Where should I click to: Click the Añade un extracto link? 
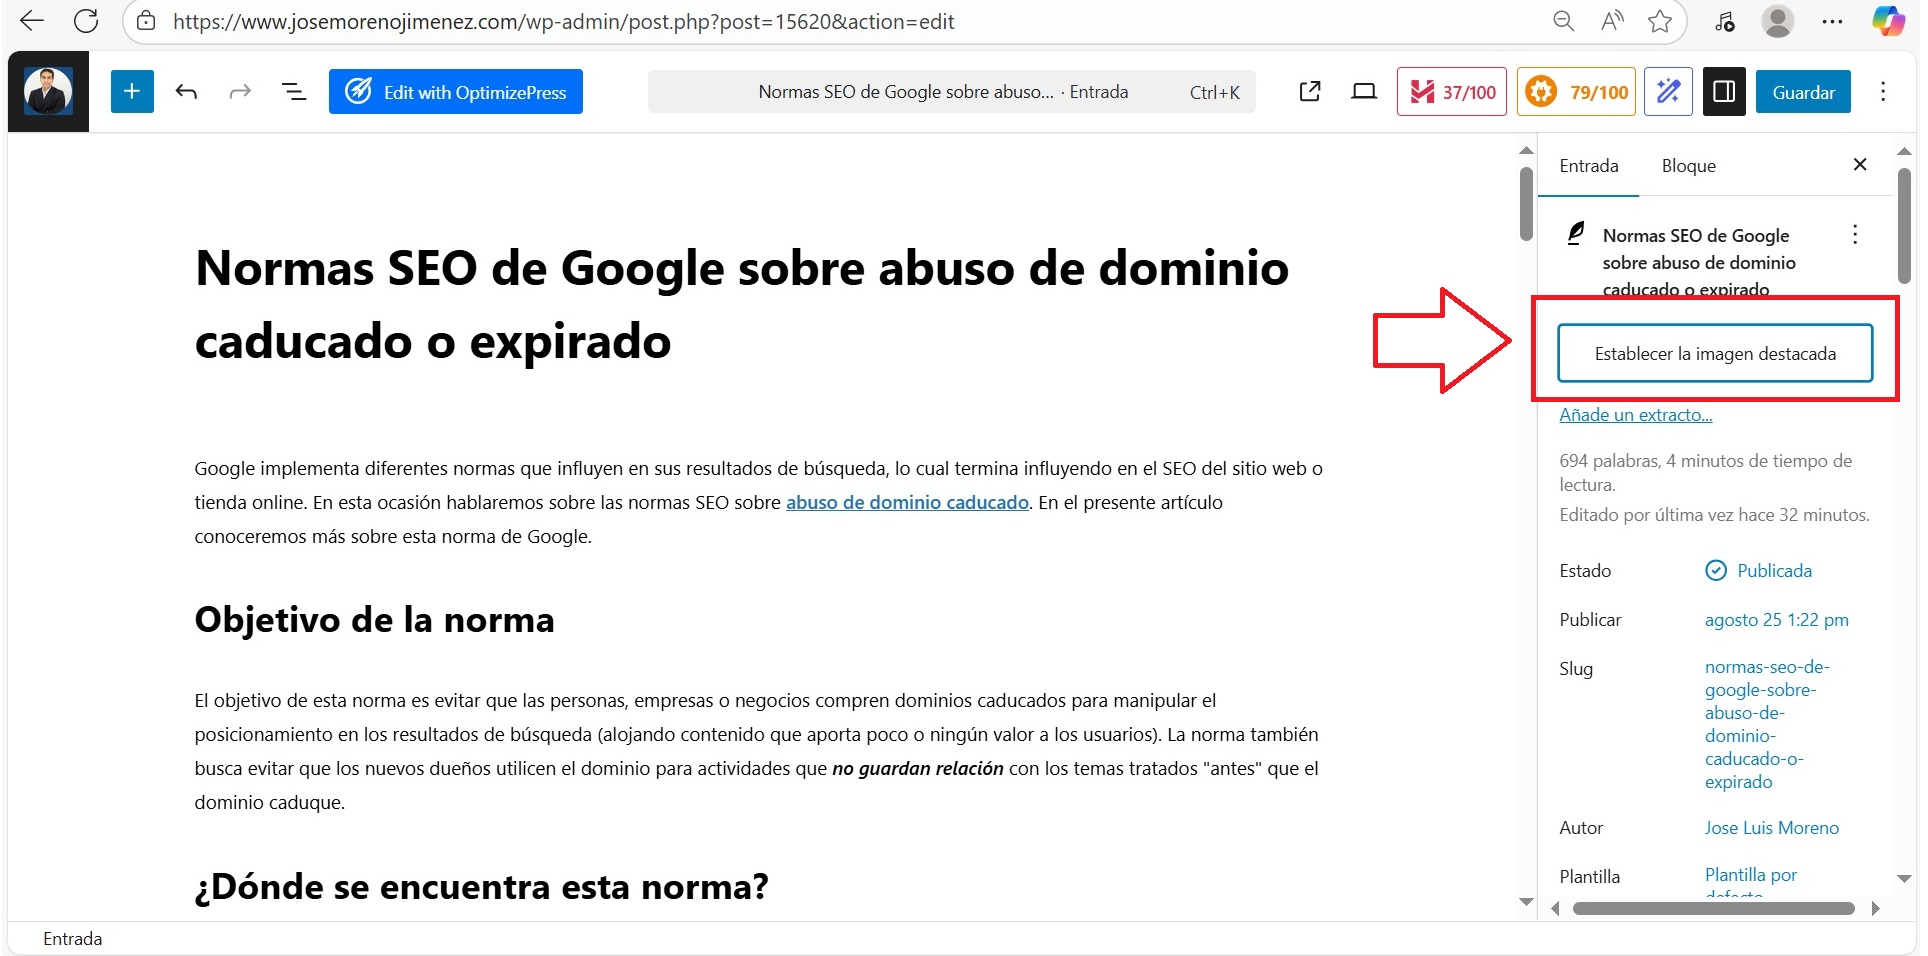pos(1635,415)
